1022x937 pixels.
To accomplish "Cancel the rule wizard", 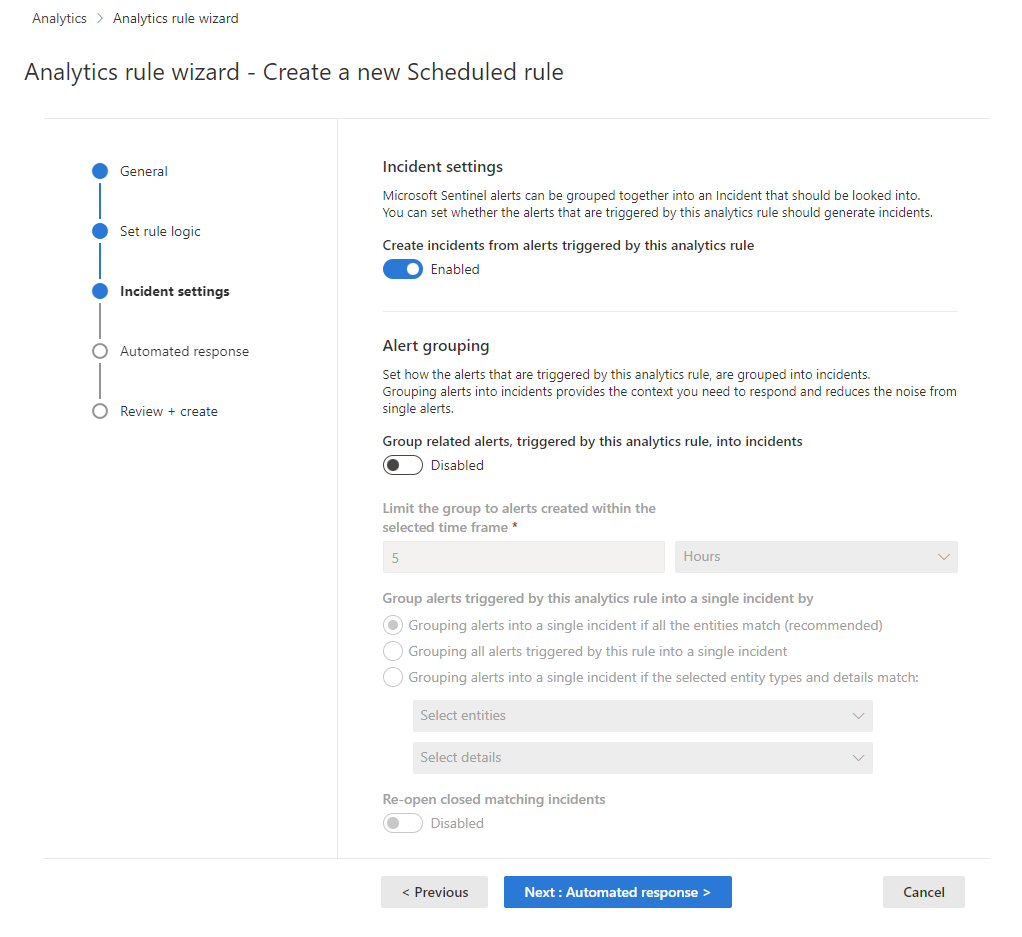I will pyautogui.click(x=922, y=892).
